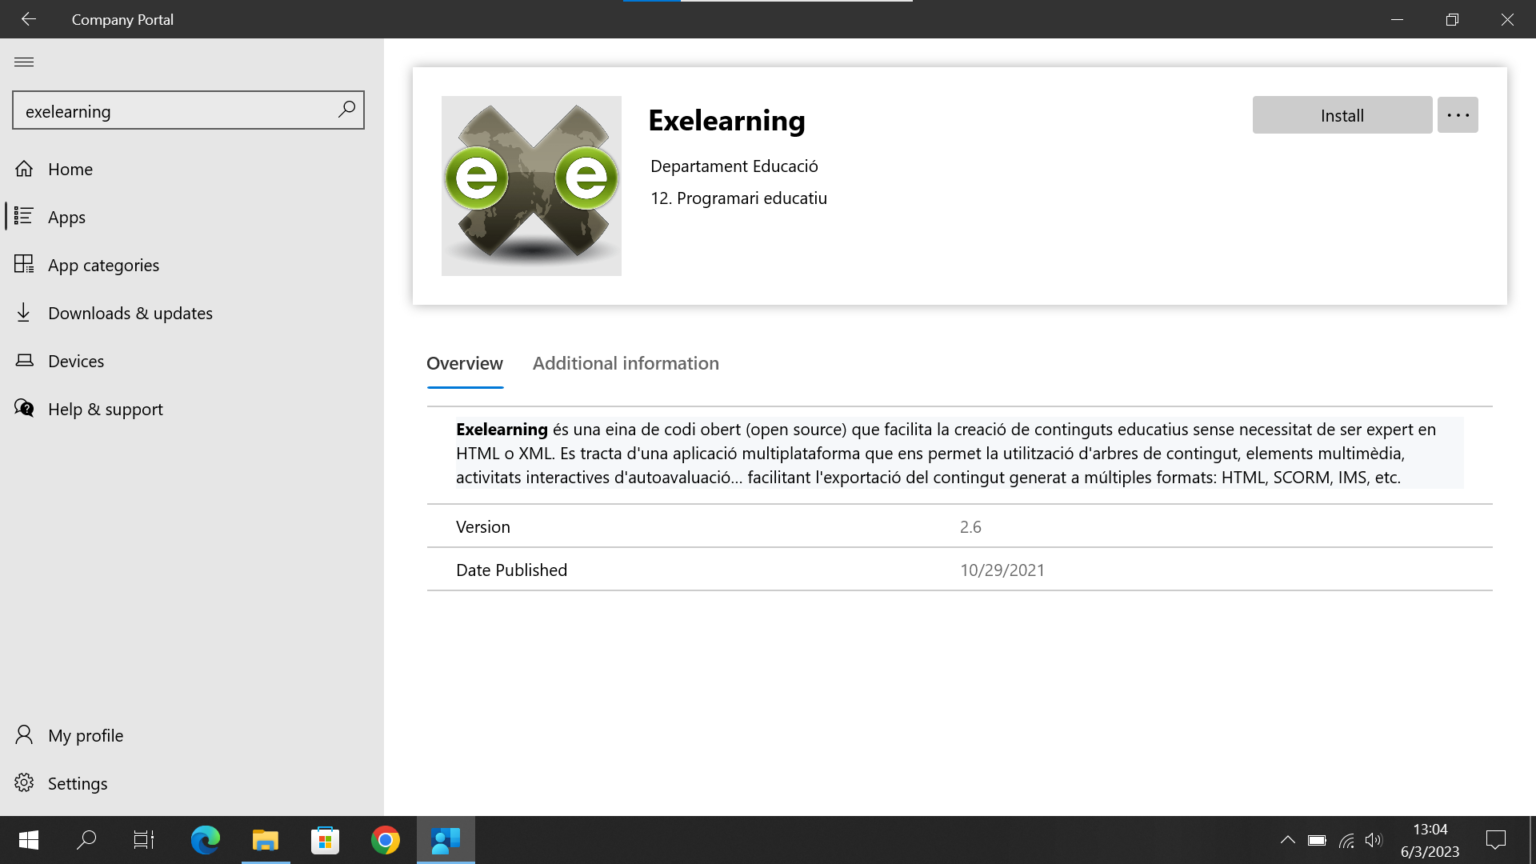Switch to the Additional information tab
1536x864 pixels.
coord(625,363)
